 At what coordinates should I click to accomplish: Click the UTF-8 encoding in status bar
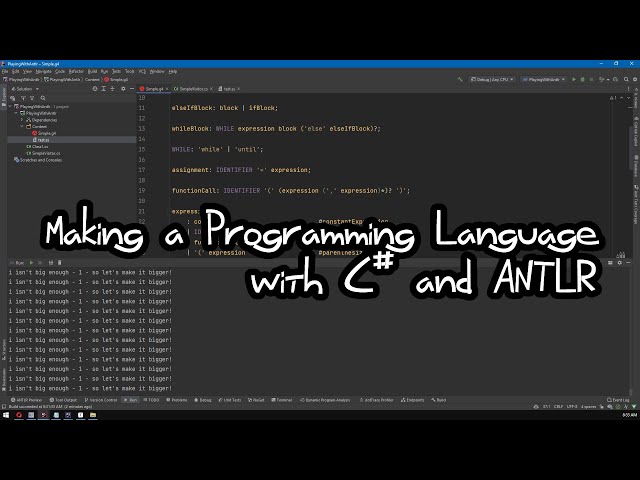point(572,407)
